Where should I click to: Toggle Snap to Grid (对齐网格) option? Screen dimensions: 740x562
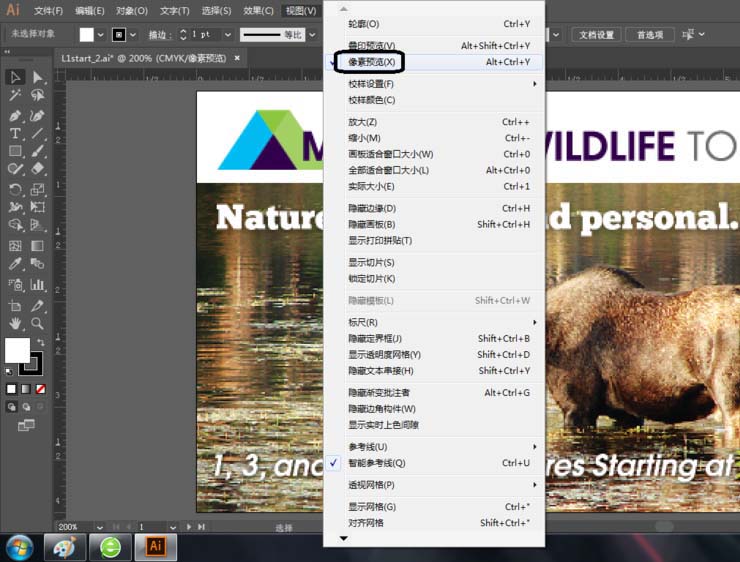coord(433,523)
